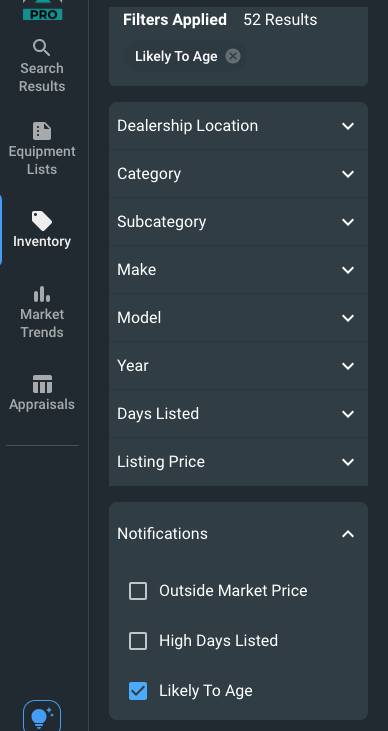Enable the Outside Market Price checkbox
The width and height of the screenshot is (388, 731).
pos(138,591)
